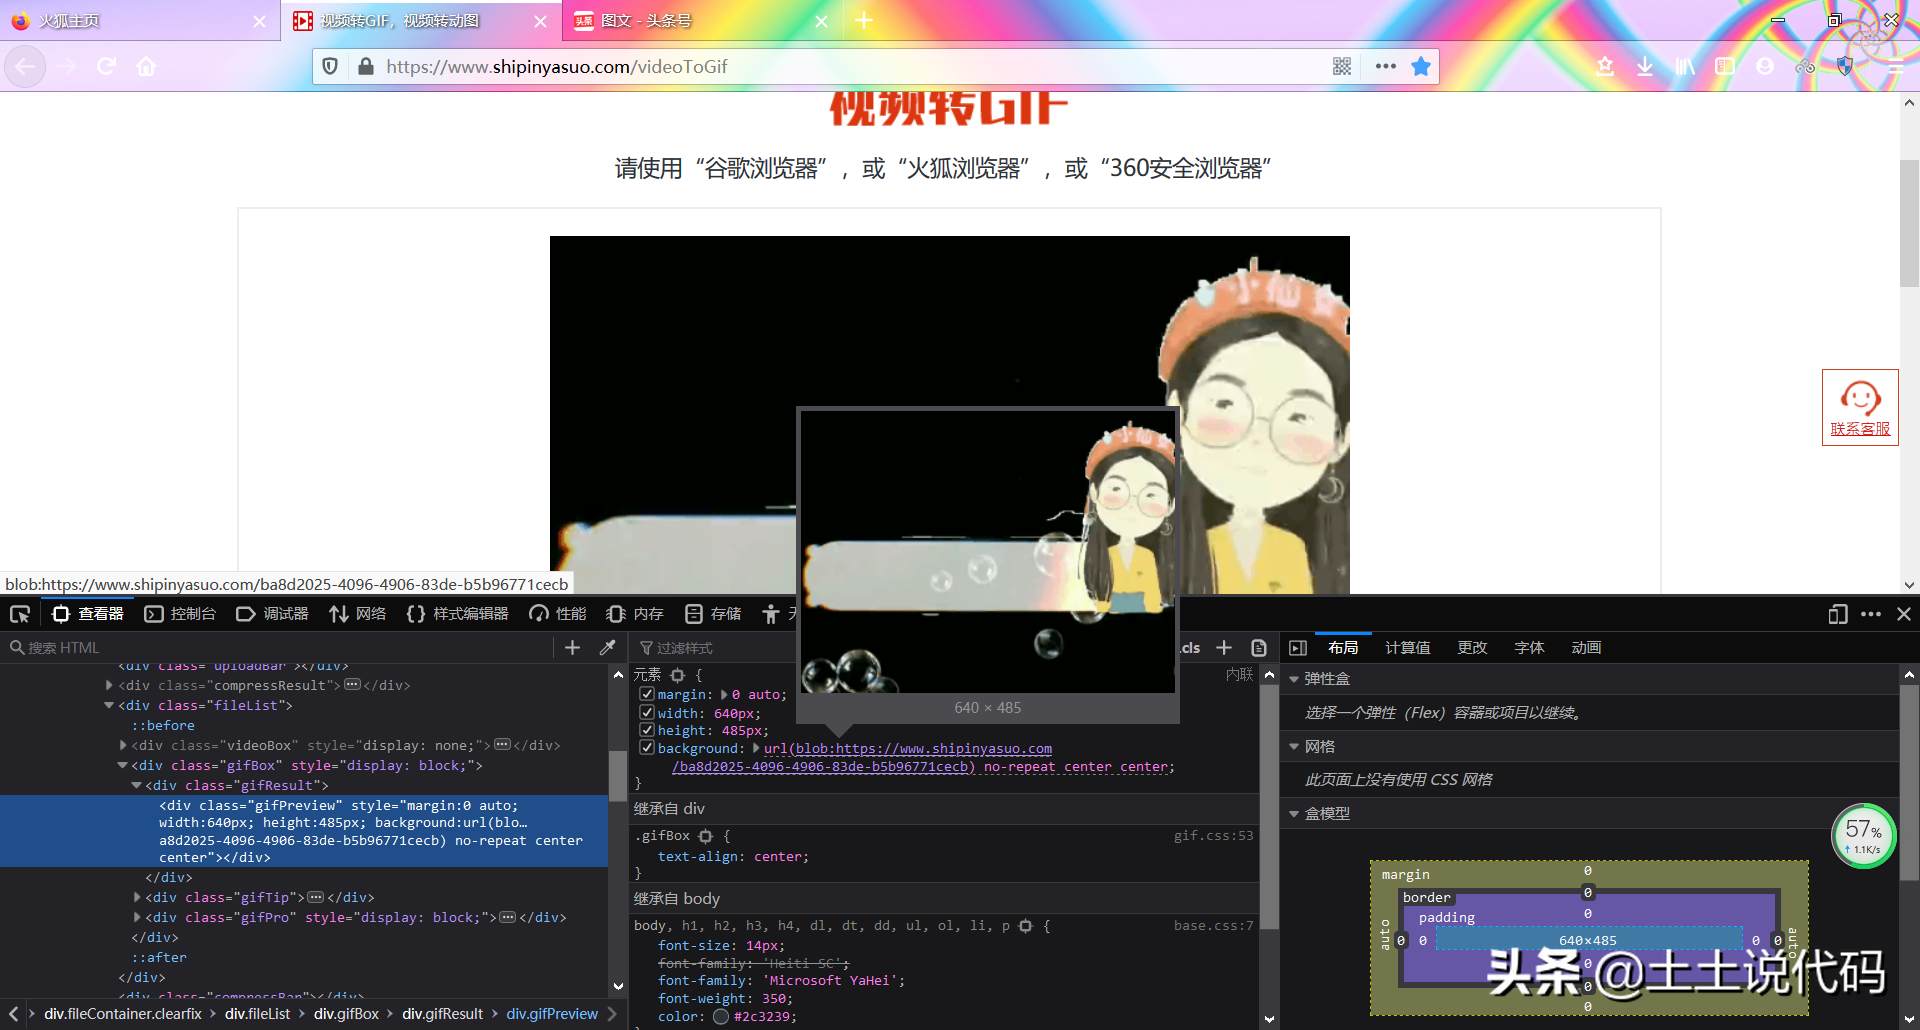Open the Network (网络) tab
Screen dimensions: 1920x1030
click(358, 614)
